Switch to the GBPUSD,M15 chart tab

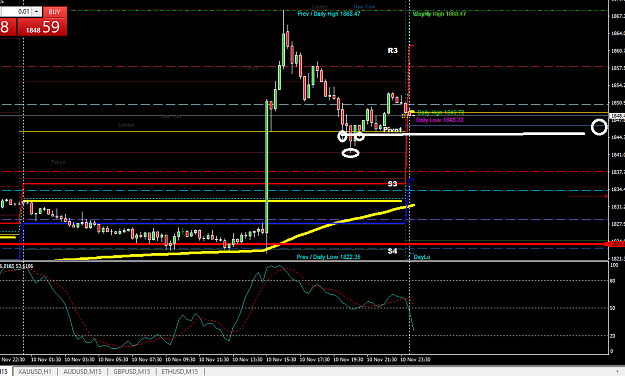[132, 372]
